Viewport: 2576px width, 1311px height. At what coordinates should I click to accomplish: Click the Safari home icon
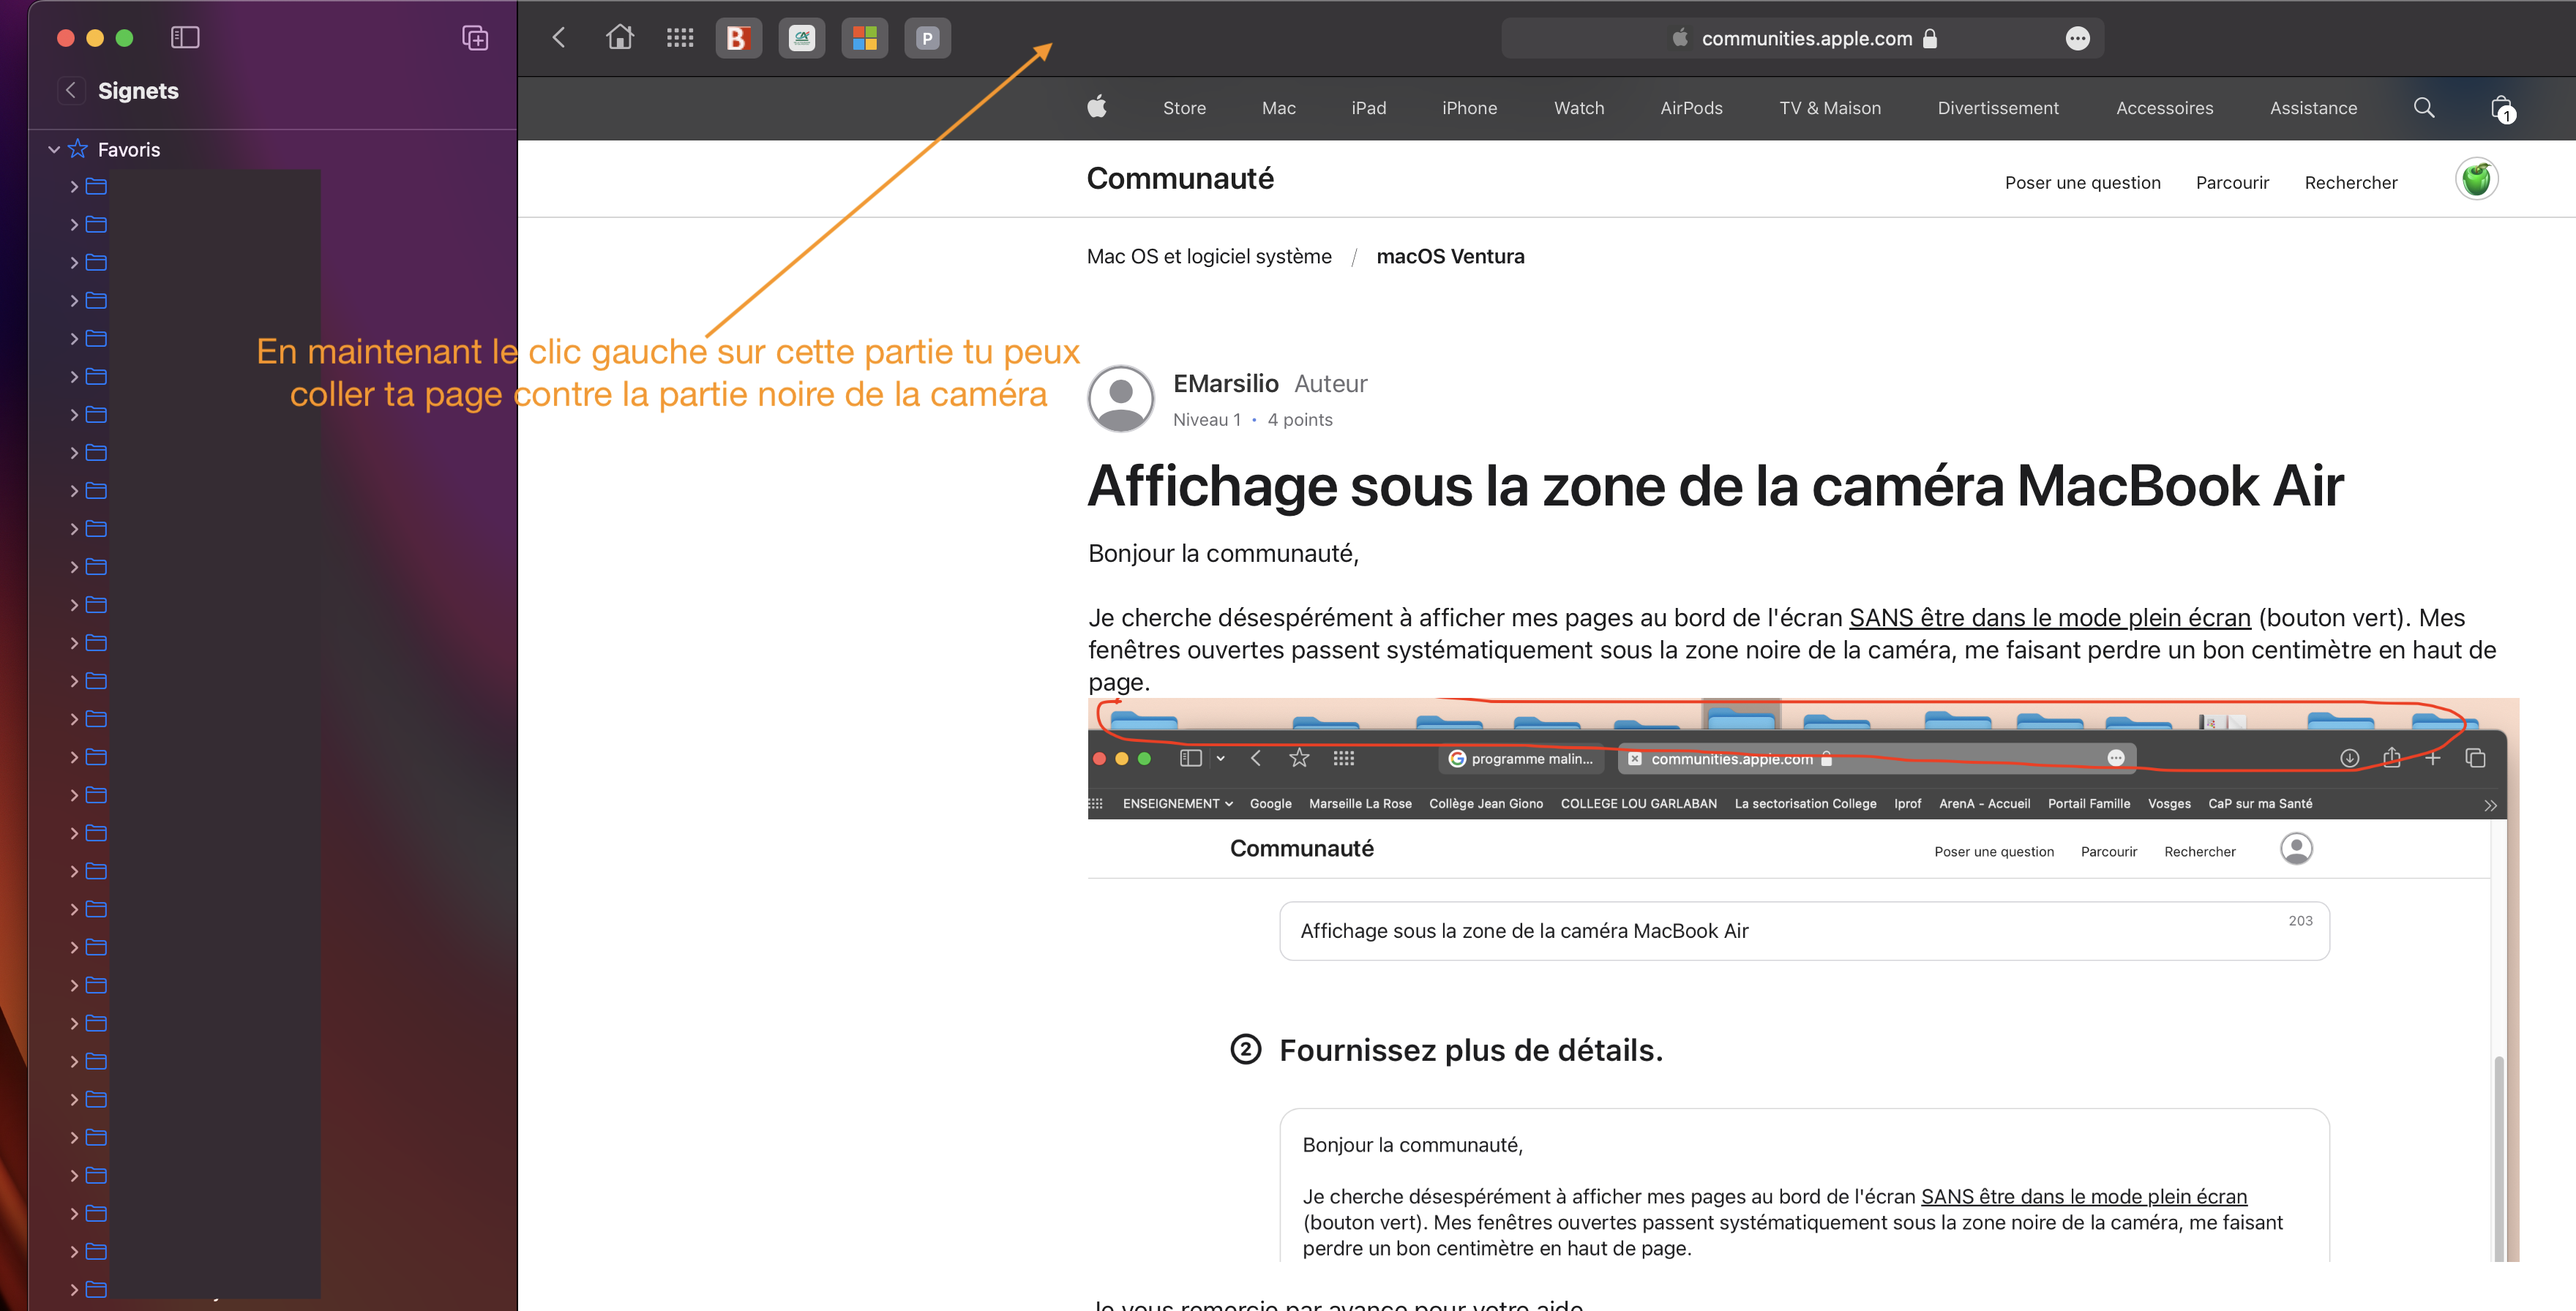click(x=620, y=38)
